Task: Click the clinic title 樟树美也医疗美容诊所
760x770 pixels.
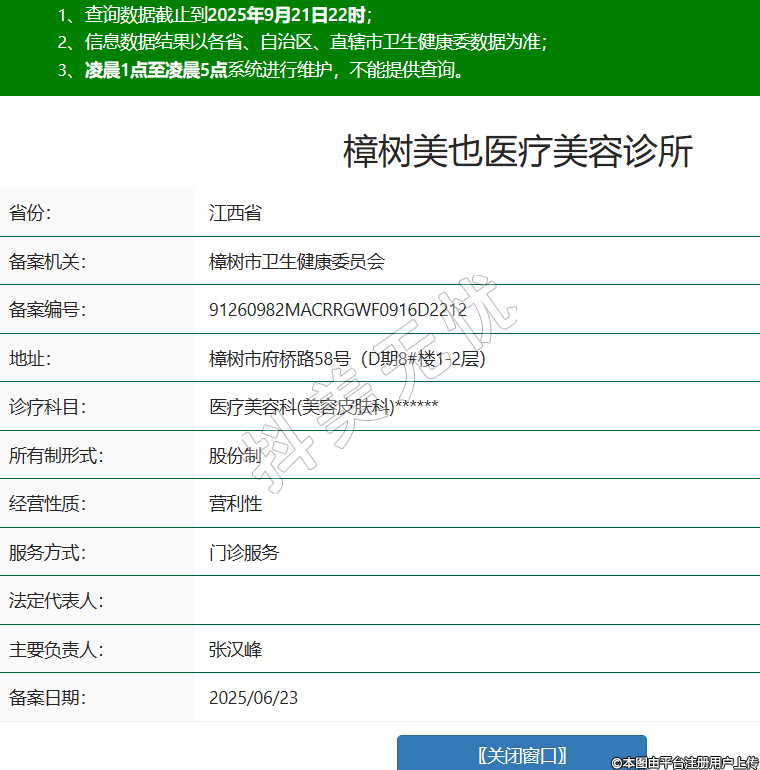Action: 517,152
